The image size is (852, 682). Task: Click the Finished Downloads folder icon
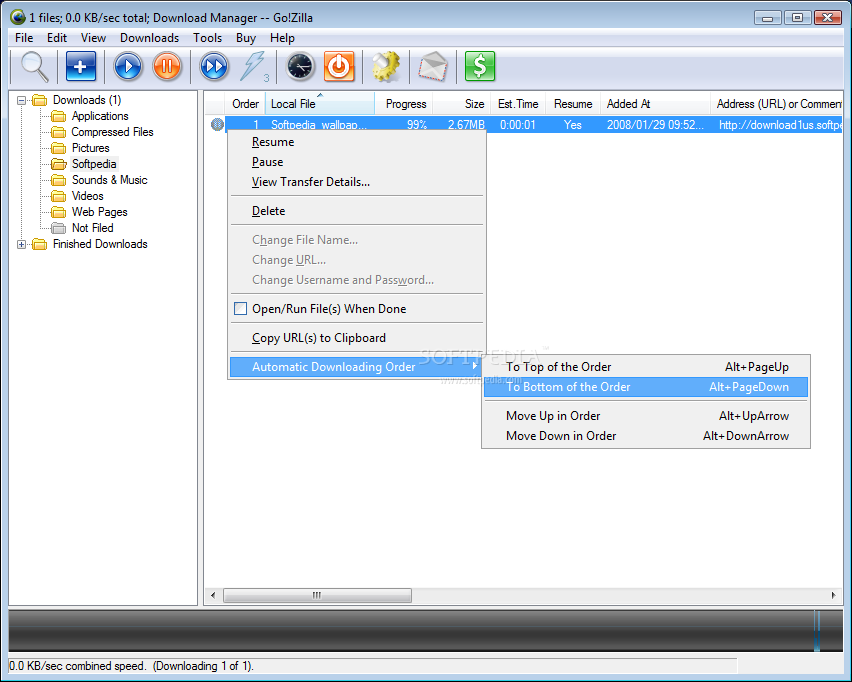(39, 244)
